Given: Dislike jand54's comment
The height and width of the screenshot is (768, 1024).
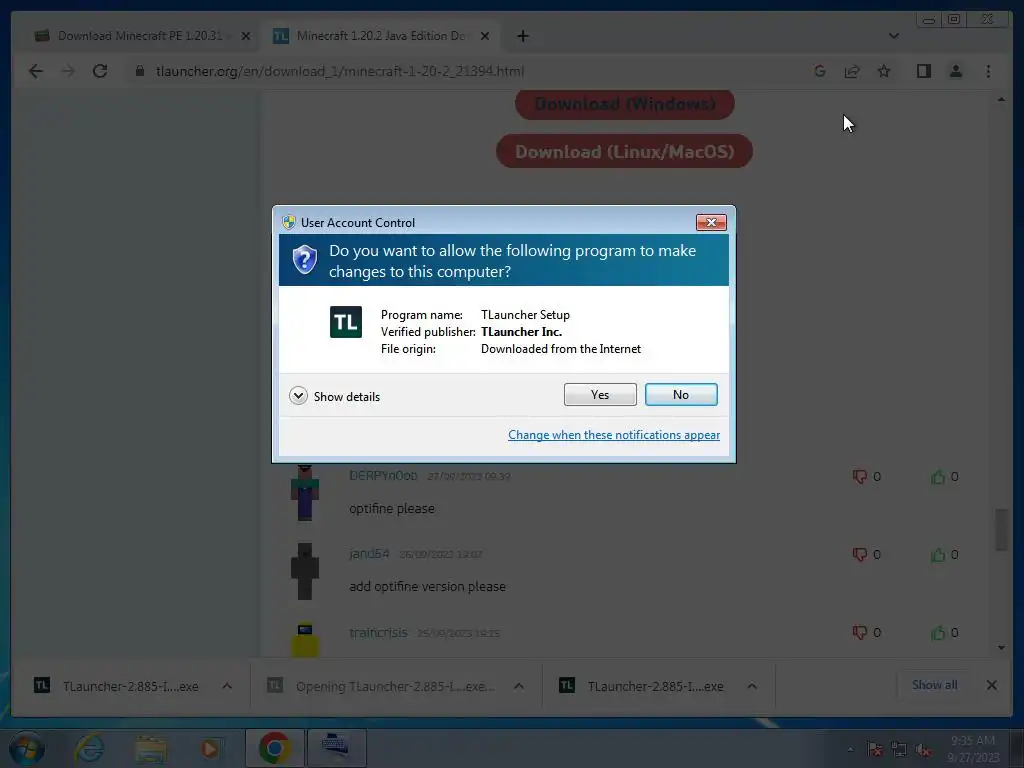Looking at the screenshot, I should click(x=859, y=554).
